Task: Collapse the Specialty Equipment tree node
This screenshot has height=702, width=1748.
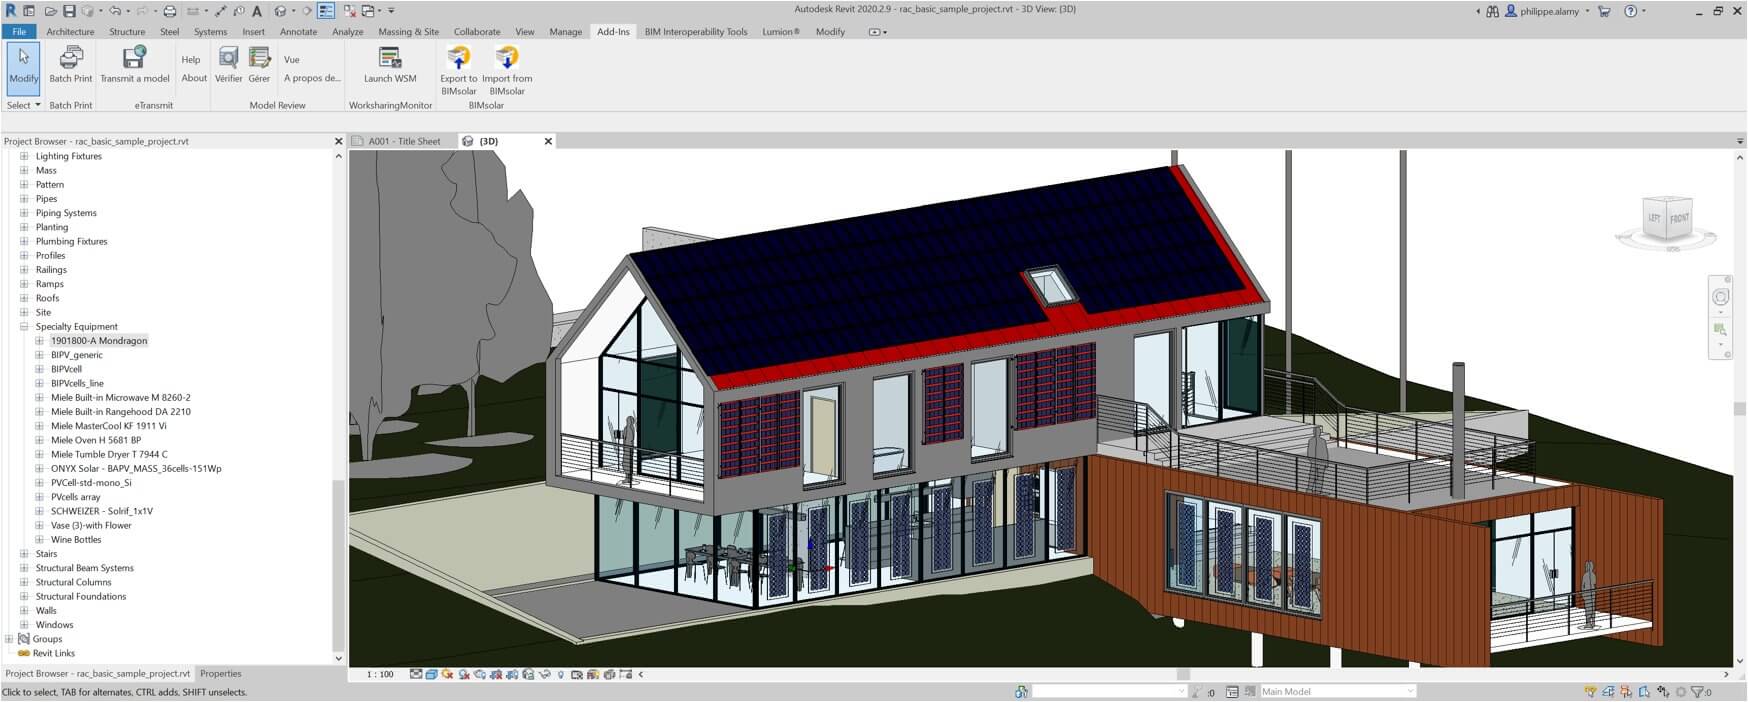Action: (24, 327)
